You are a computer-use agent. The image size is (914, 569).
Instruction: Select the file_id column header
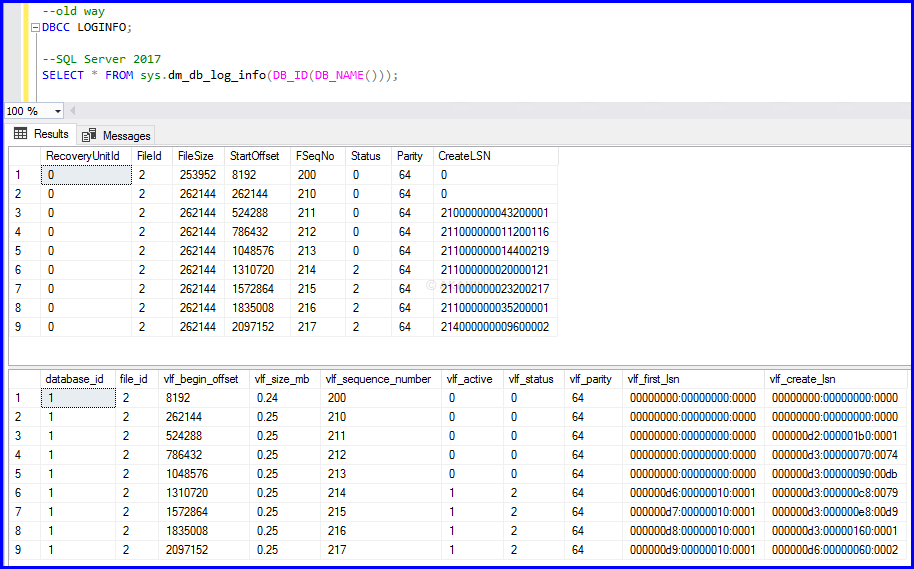coord(136,380)
